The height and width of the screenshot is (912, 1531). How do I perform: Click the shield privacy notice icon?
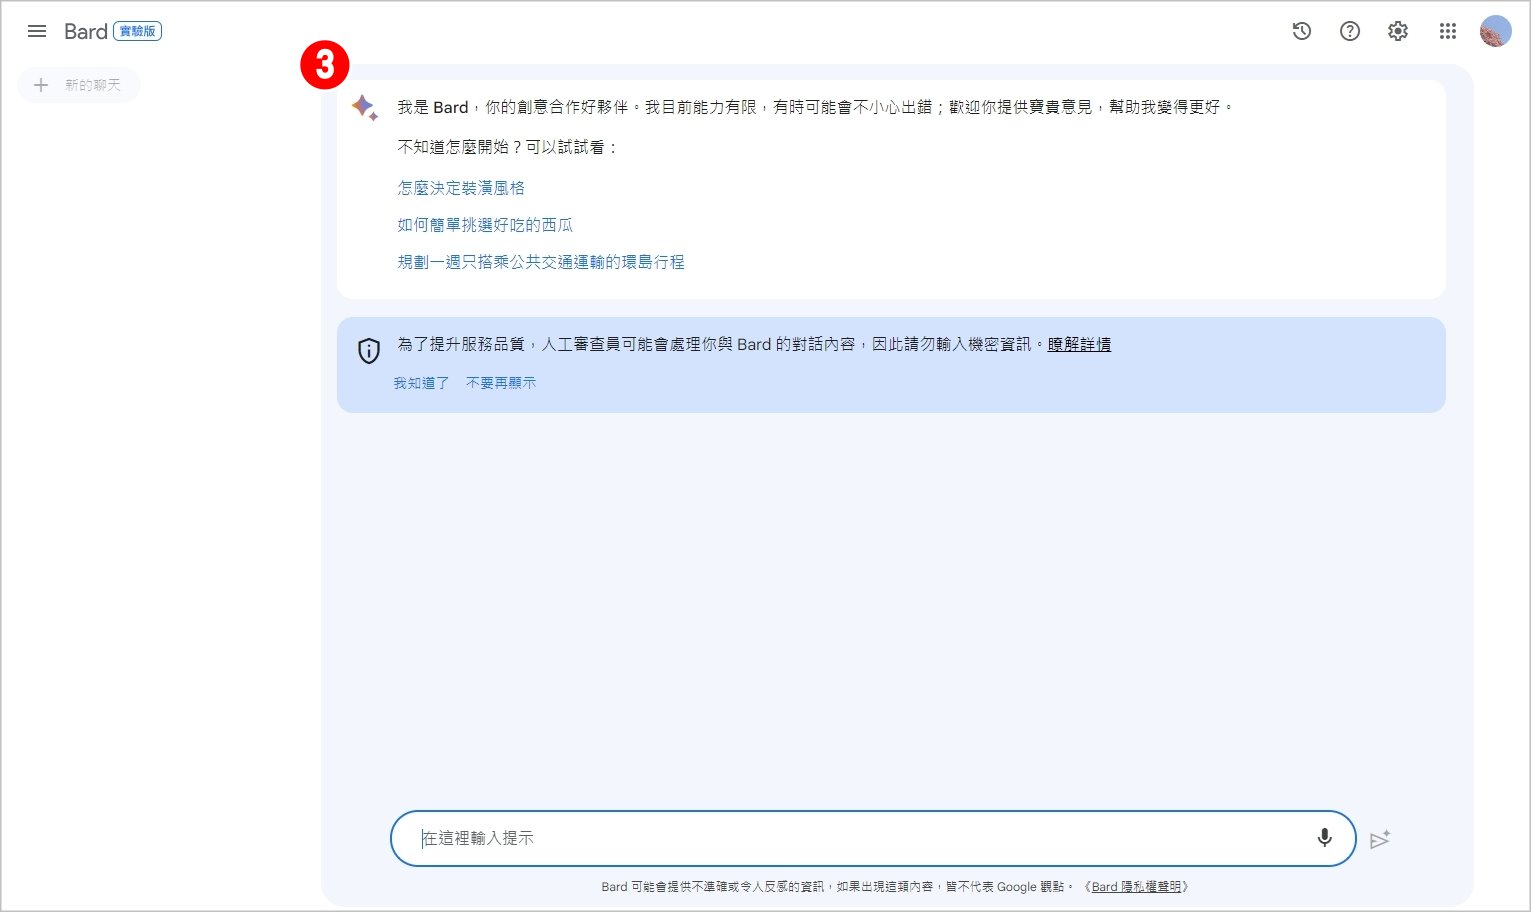(x=369, y=350)
